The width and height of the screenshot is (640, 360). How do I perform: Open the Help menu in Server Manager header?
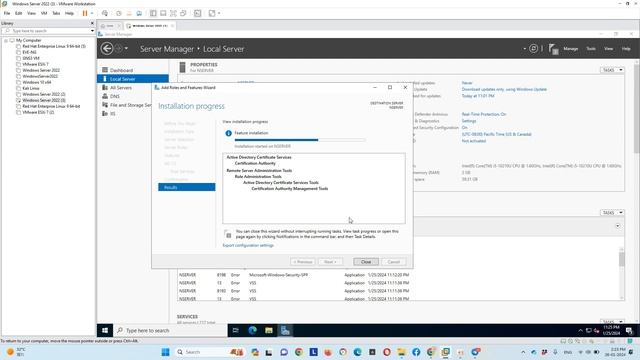[626, 49]
